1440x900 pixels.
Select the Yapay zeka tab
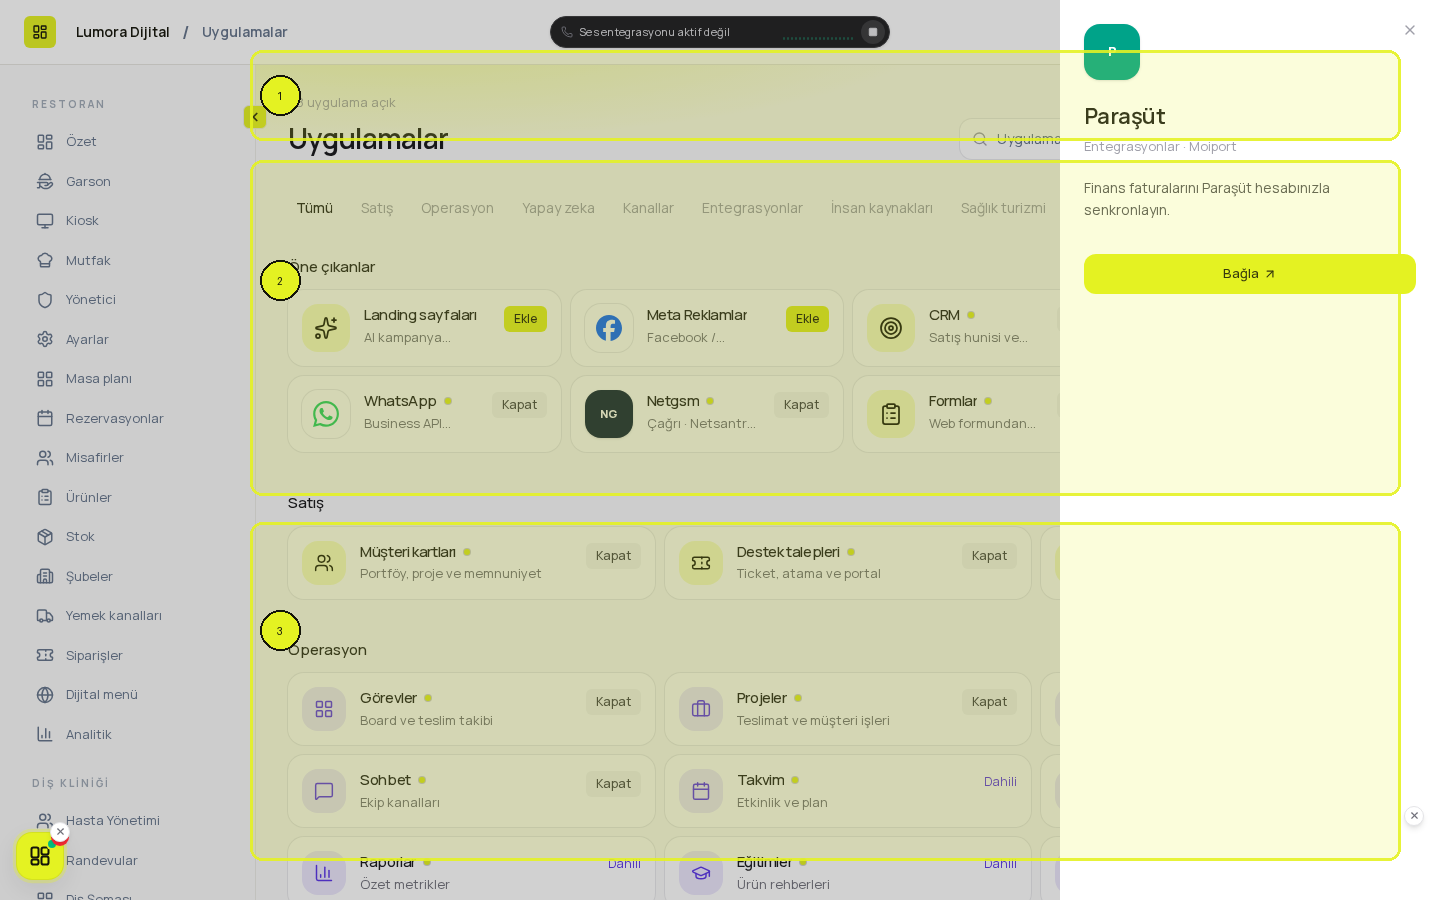click(558, 208)
